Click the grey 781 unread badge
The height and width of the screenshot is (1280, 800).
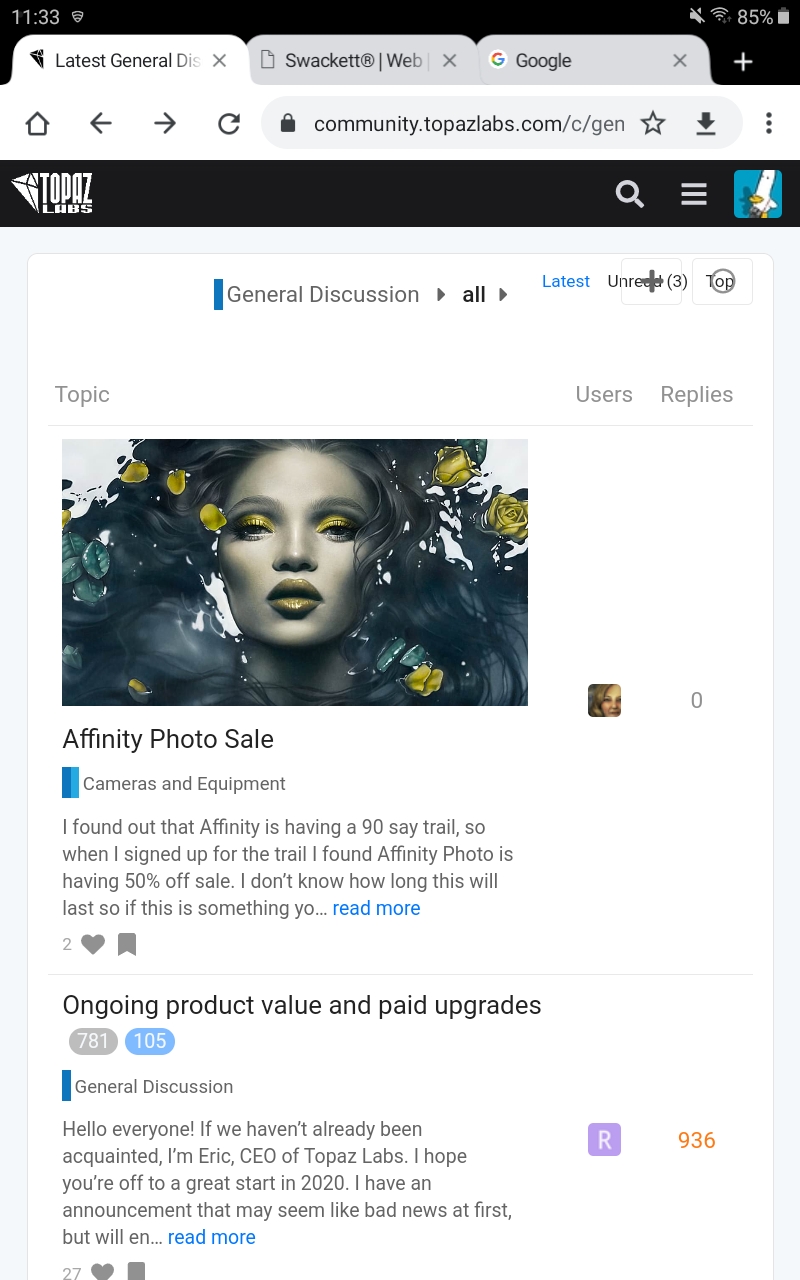pyautogui.click(x=93, y=1041)
